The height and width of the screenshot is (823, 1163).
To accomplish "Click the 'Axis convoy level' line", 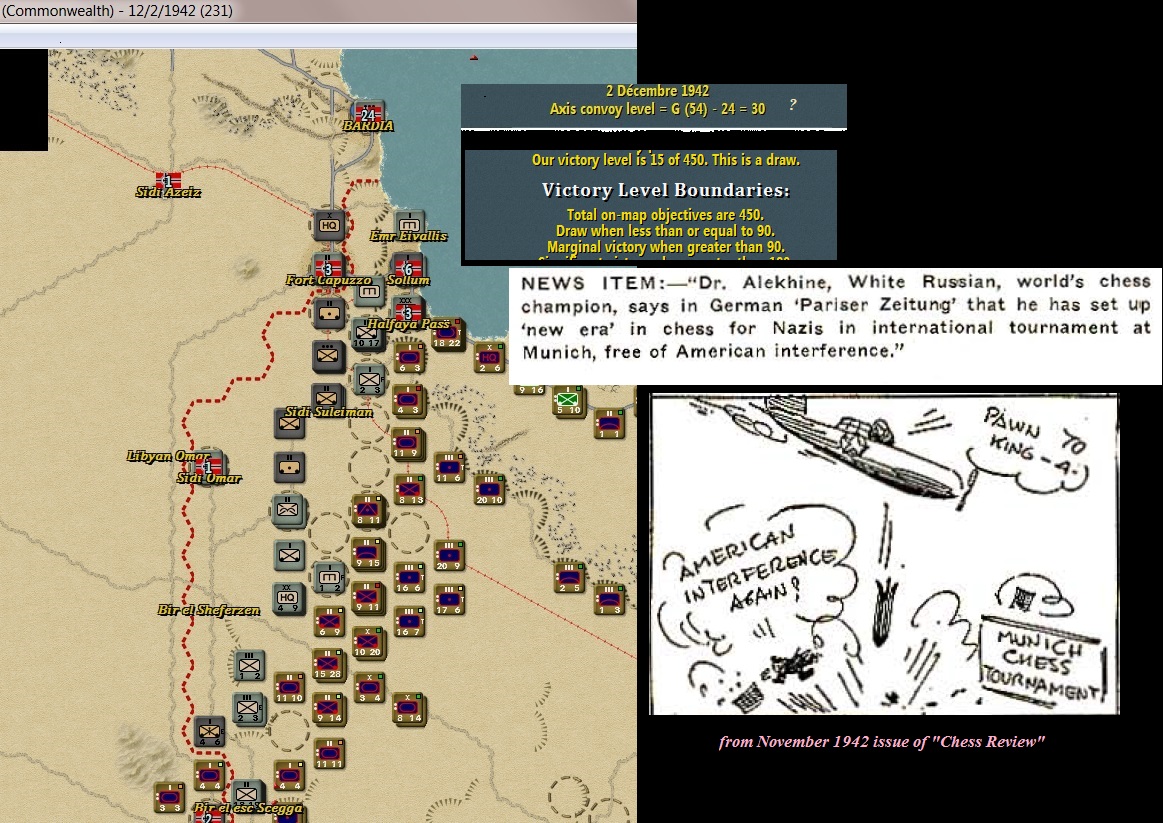I will pos(657,109).
